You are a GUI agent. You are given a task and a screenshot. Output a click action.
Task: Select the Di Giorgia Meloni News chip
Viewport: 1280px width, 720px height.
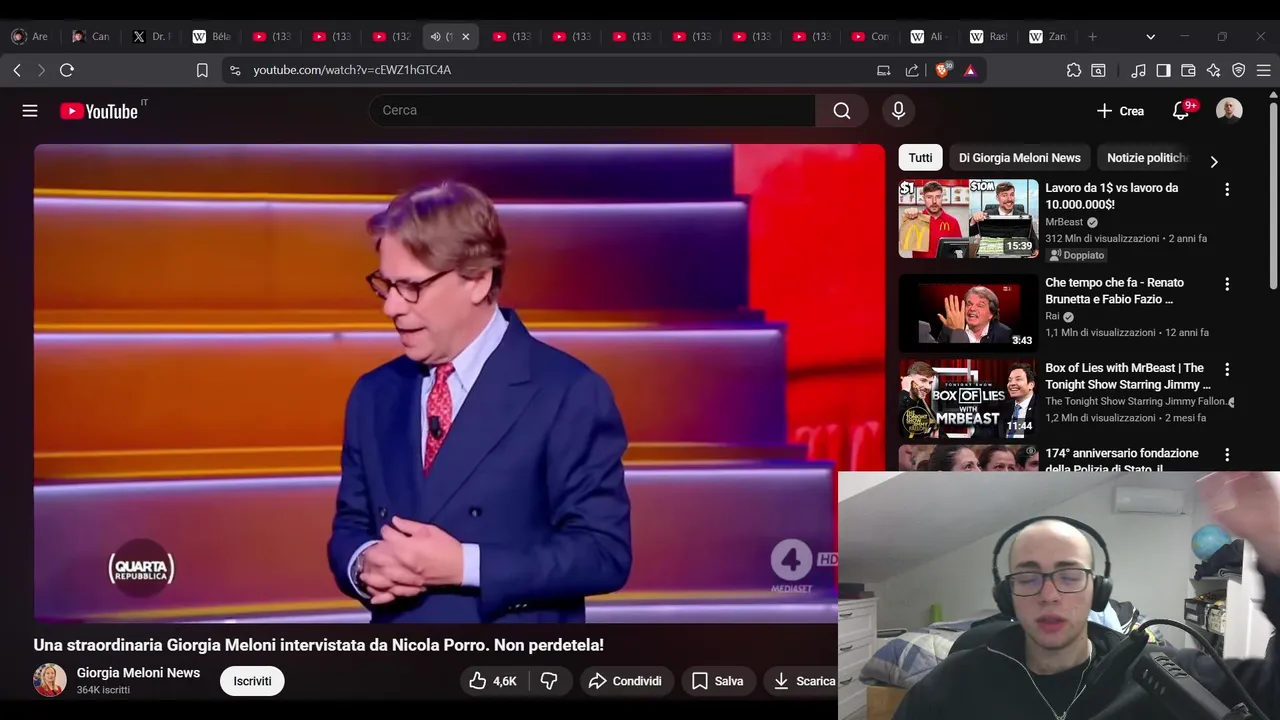[1019, 158]
